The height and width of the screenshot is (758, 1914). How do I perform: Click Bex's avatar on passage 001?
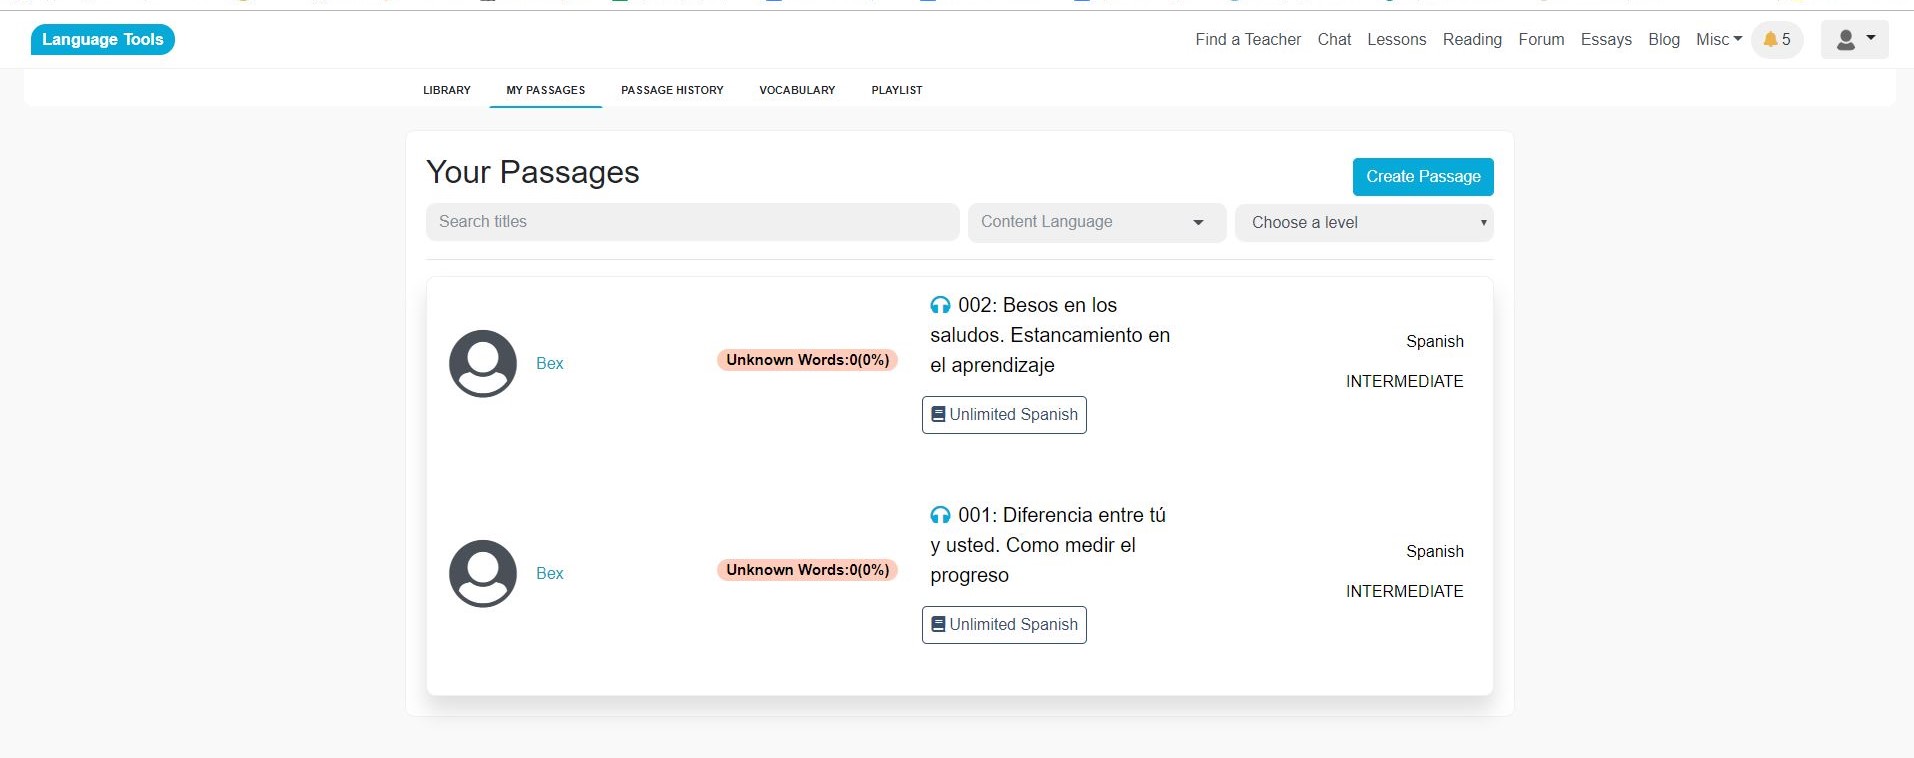coord(483,574)
